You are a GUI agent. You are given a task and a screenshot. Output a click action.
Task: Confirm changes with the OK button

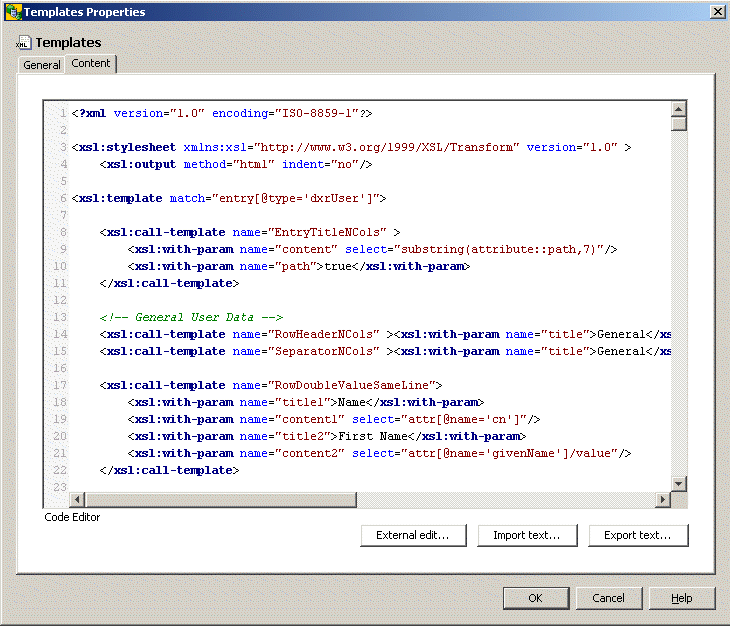coord(536,598)
